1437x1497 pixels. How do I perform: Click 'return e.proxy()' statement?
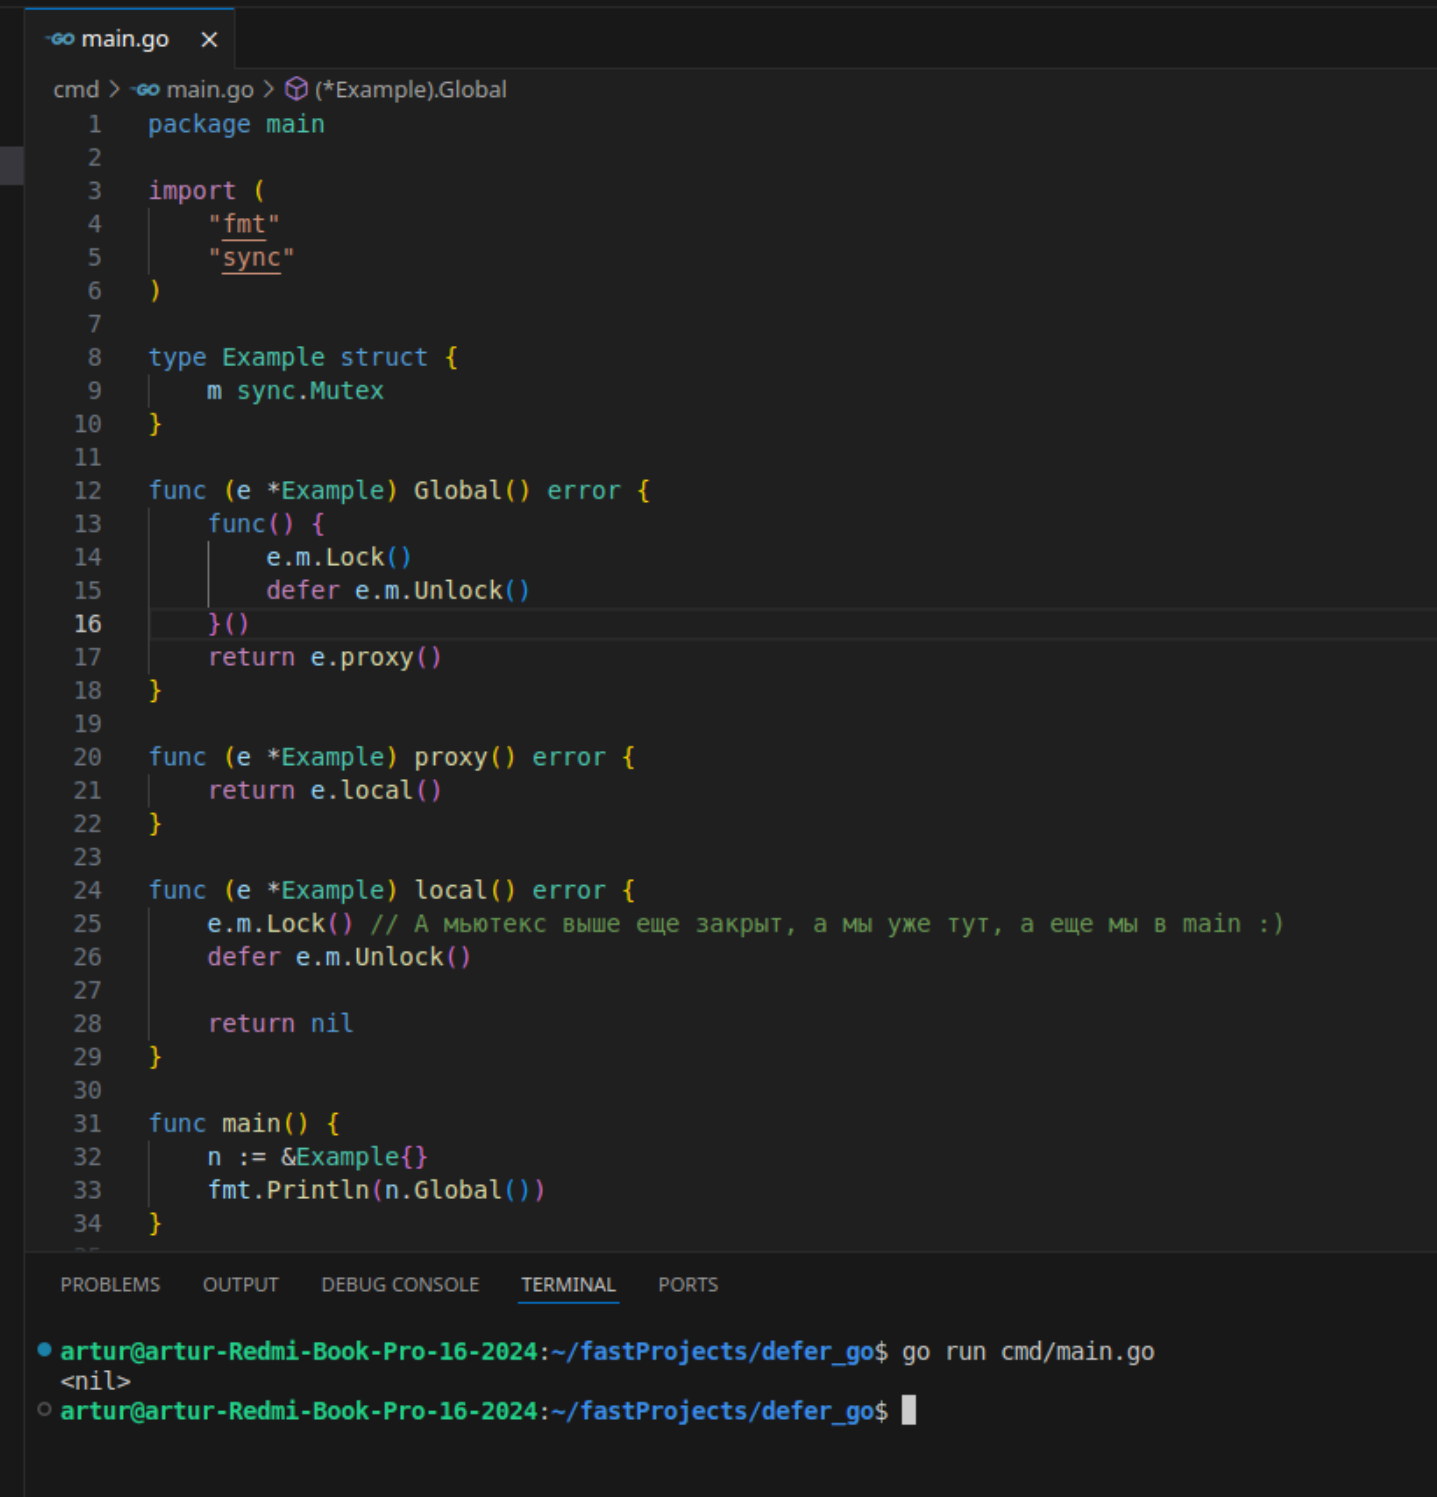tap(324, 657)
